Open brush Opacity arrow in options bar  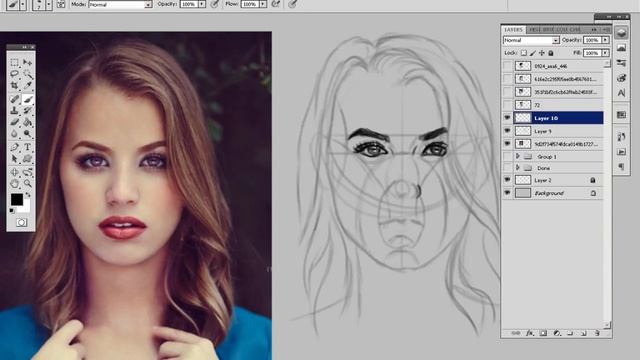click(x=202, y=4)
